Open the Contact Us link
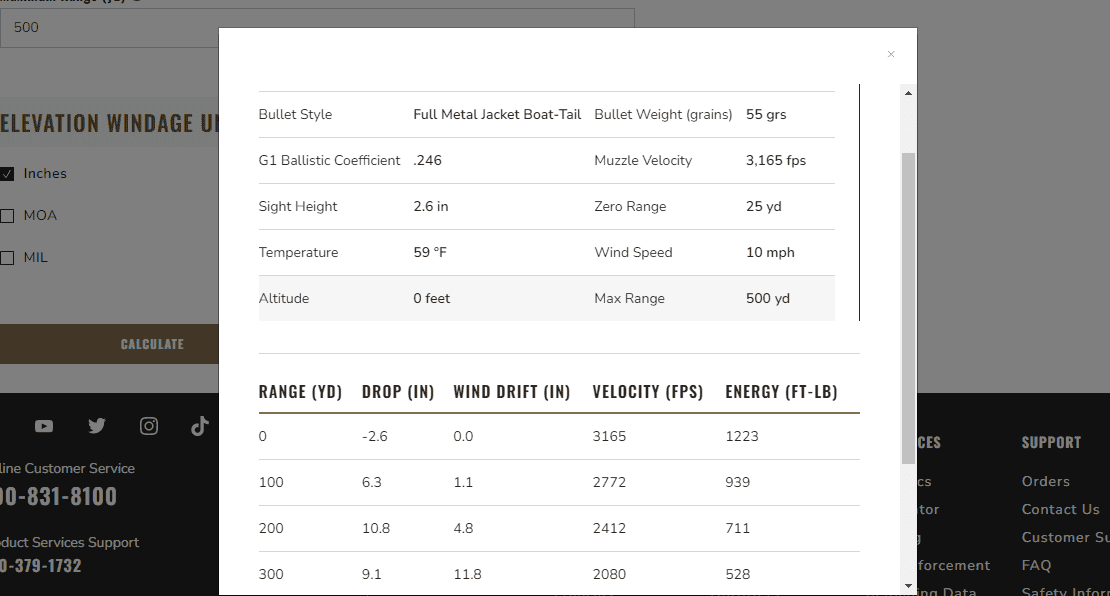Image resolution: width=1110 pixels, height=596 pixels. [x=1060, y=510]
